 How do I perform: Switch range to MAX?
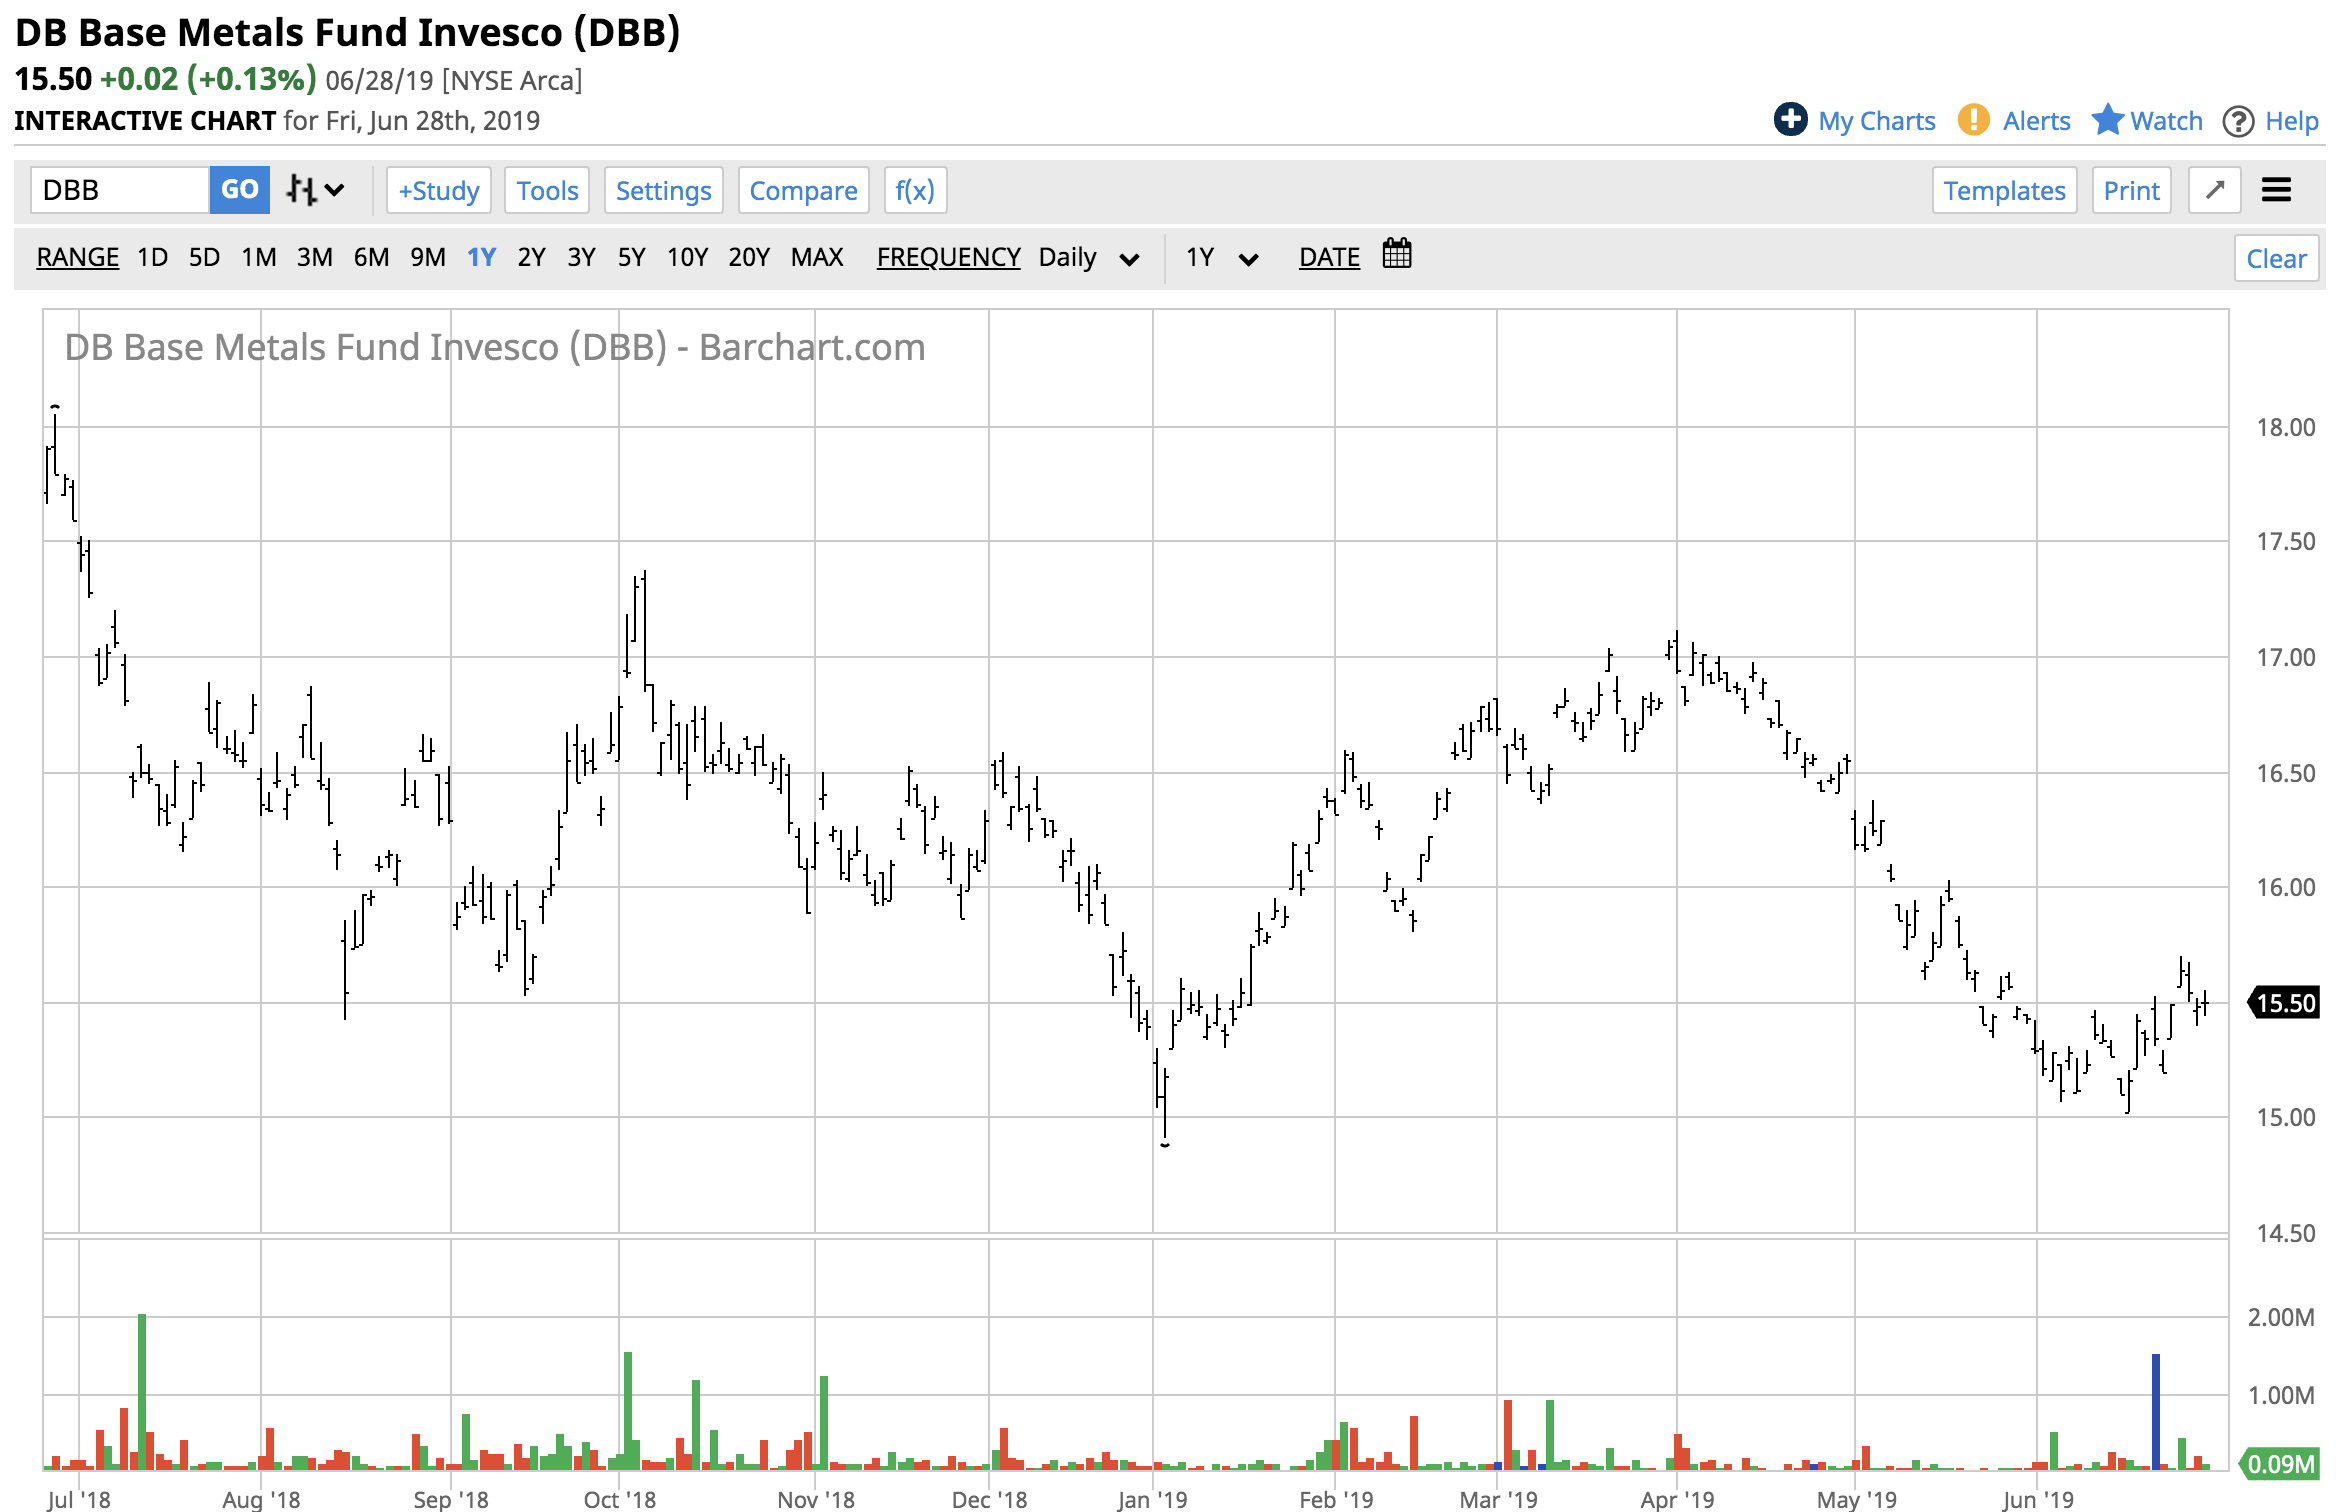pos(816,258)
